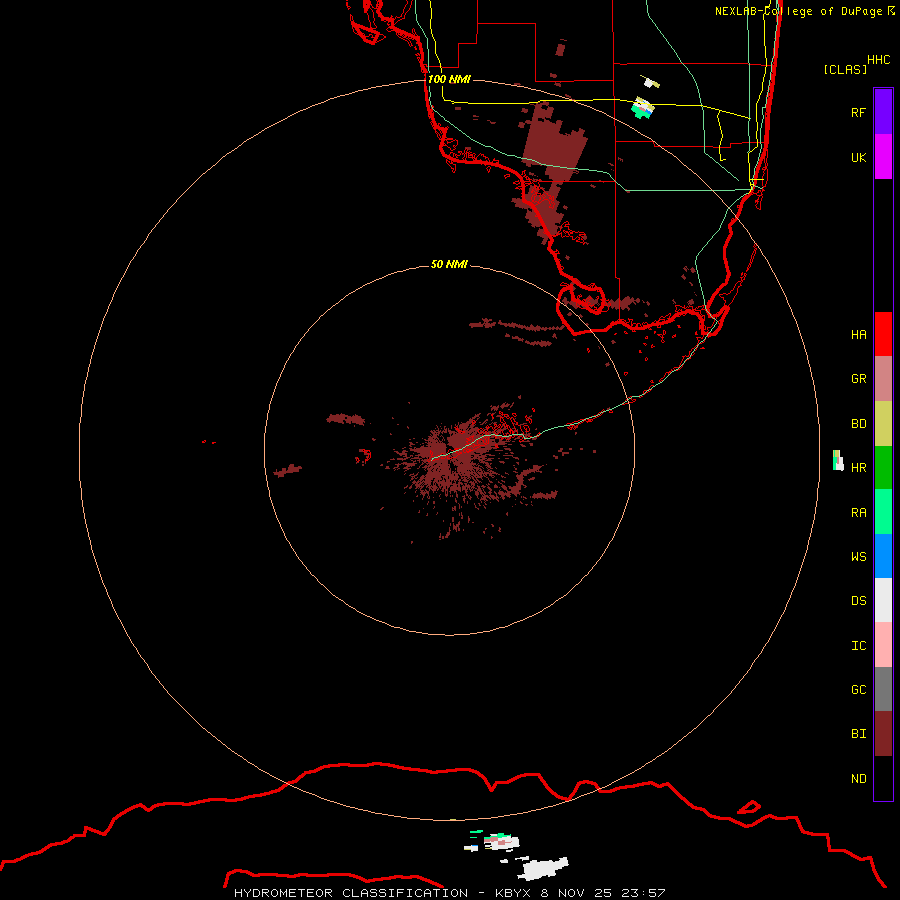900x900 pixels.
Task: Click the 'HR' legend label
Action: pos(859,468)
